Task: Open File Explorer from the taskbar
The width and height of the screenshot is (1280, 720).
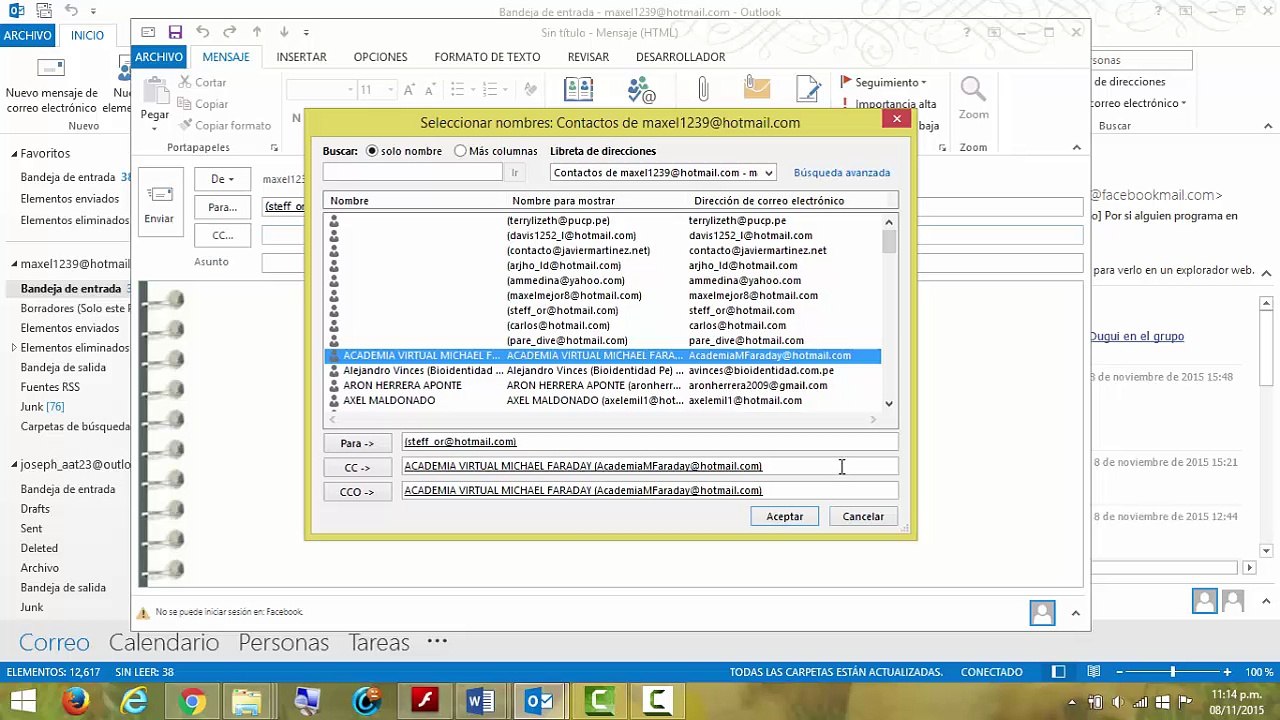Action: (247, 701)
